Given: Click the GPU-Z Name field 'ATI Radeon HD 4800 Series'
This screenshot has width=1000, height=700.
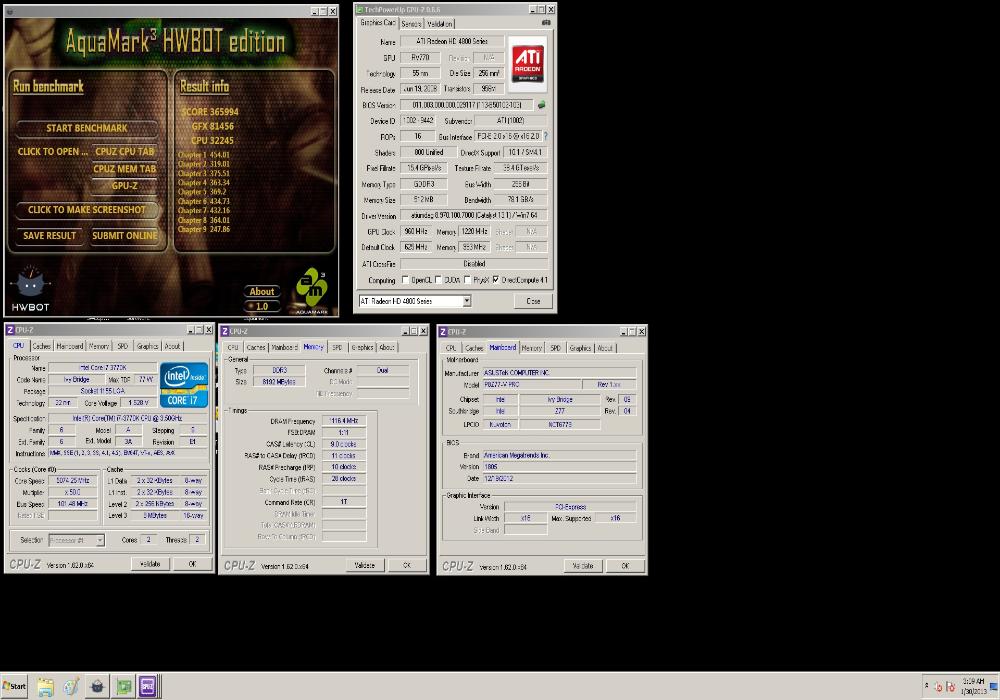Looking at the screenshot, I should click(x=452, y=41).
